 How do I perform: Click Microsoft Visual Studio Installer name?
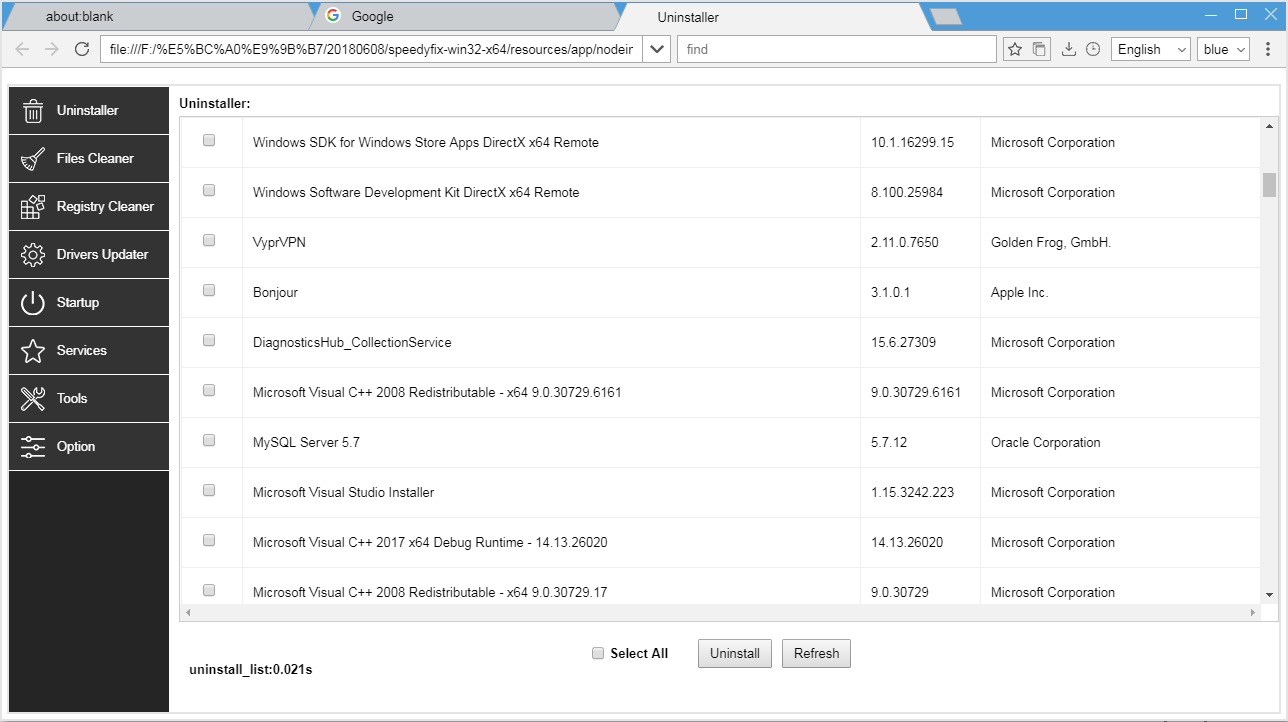pyautogui.click(x=343, y=492)
